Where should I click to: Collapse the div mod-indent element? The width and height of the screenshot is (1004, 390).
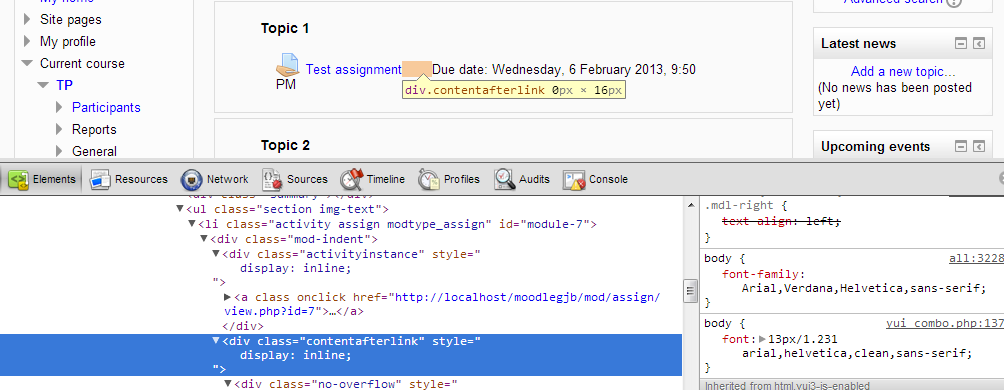tap(204, 239)
